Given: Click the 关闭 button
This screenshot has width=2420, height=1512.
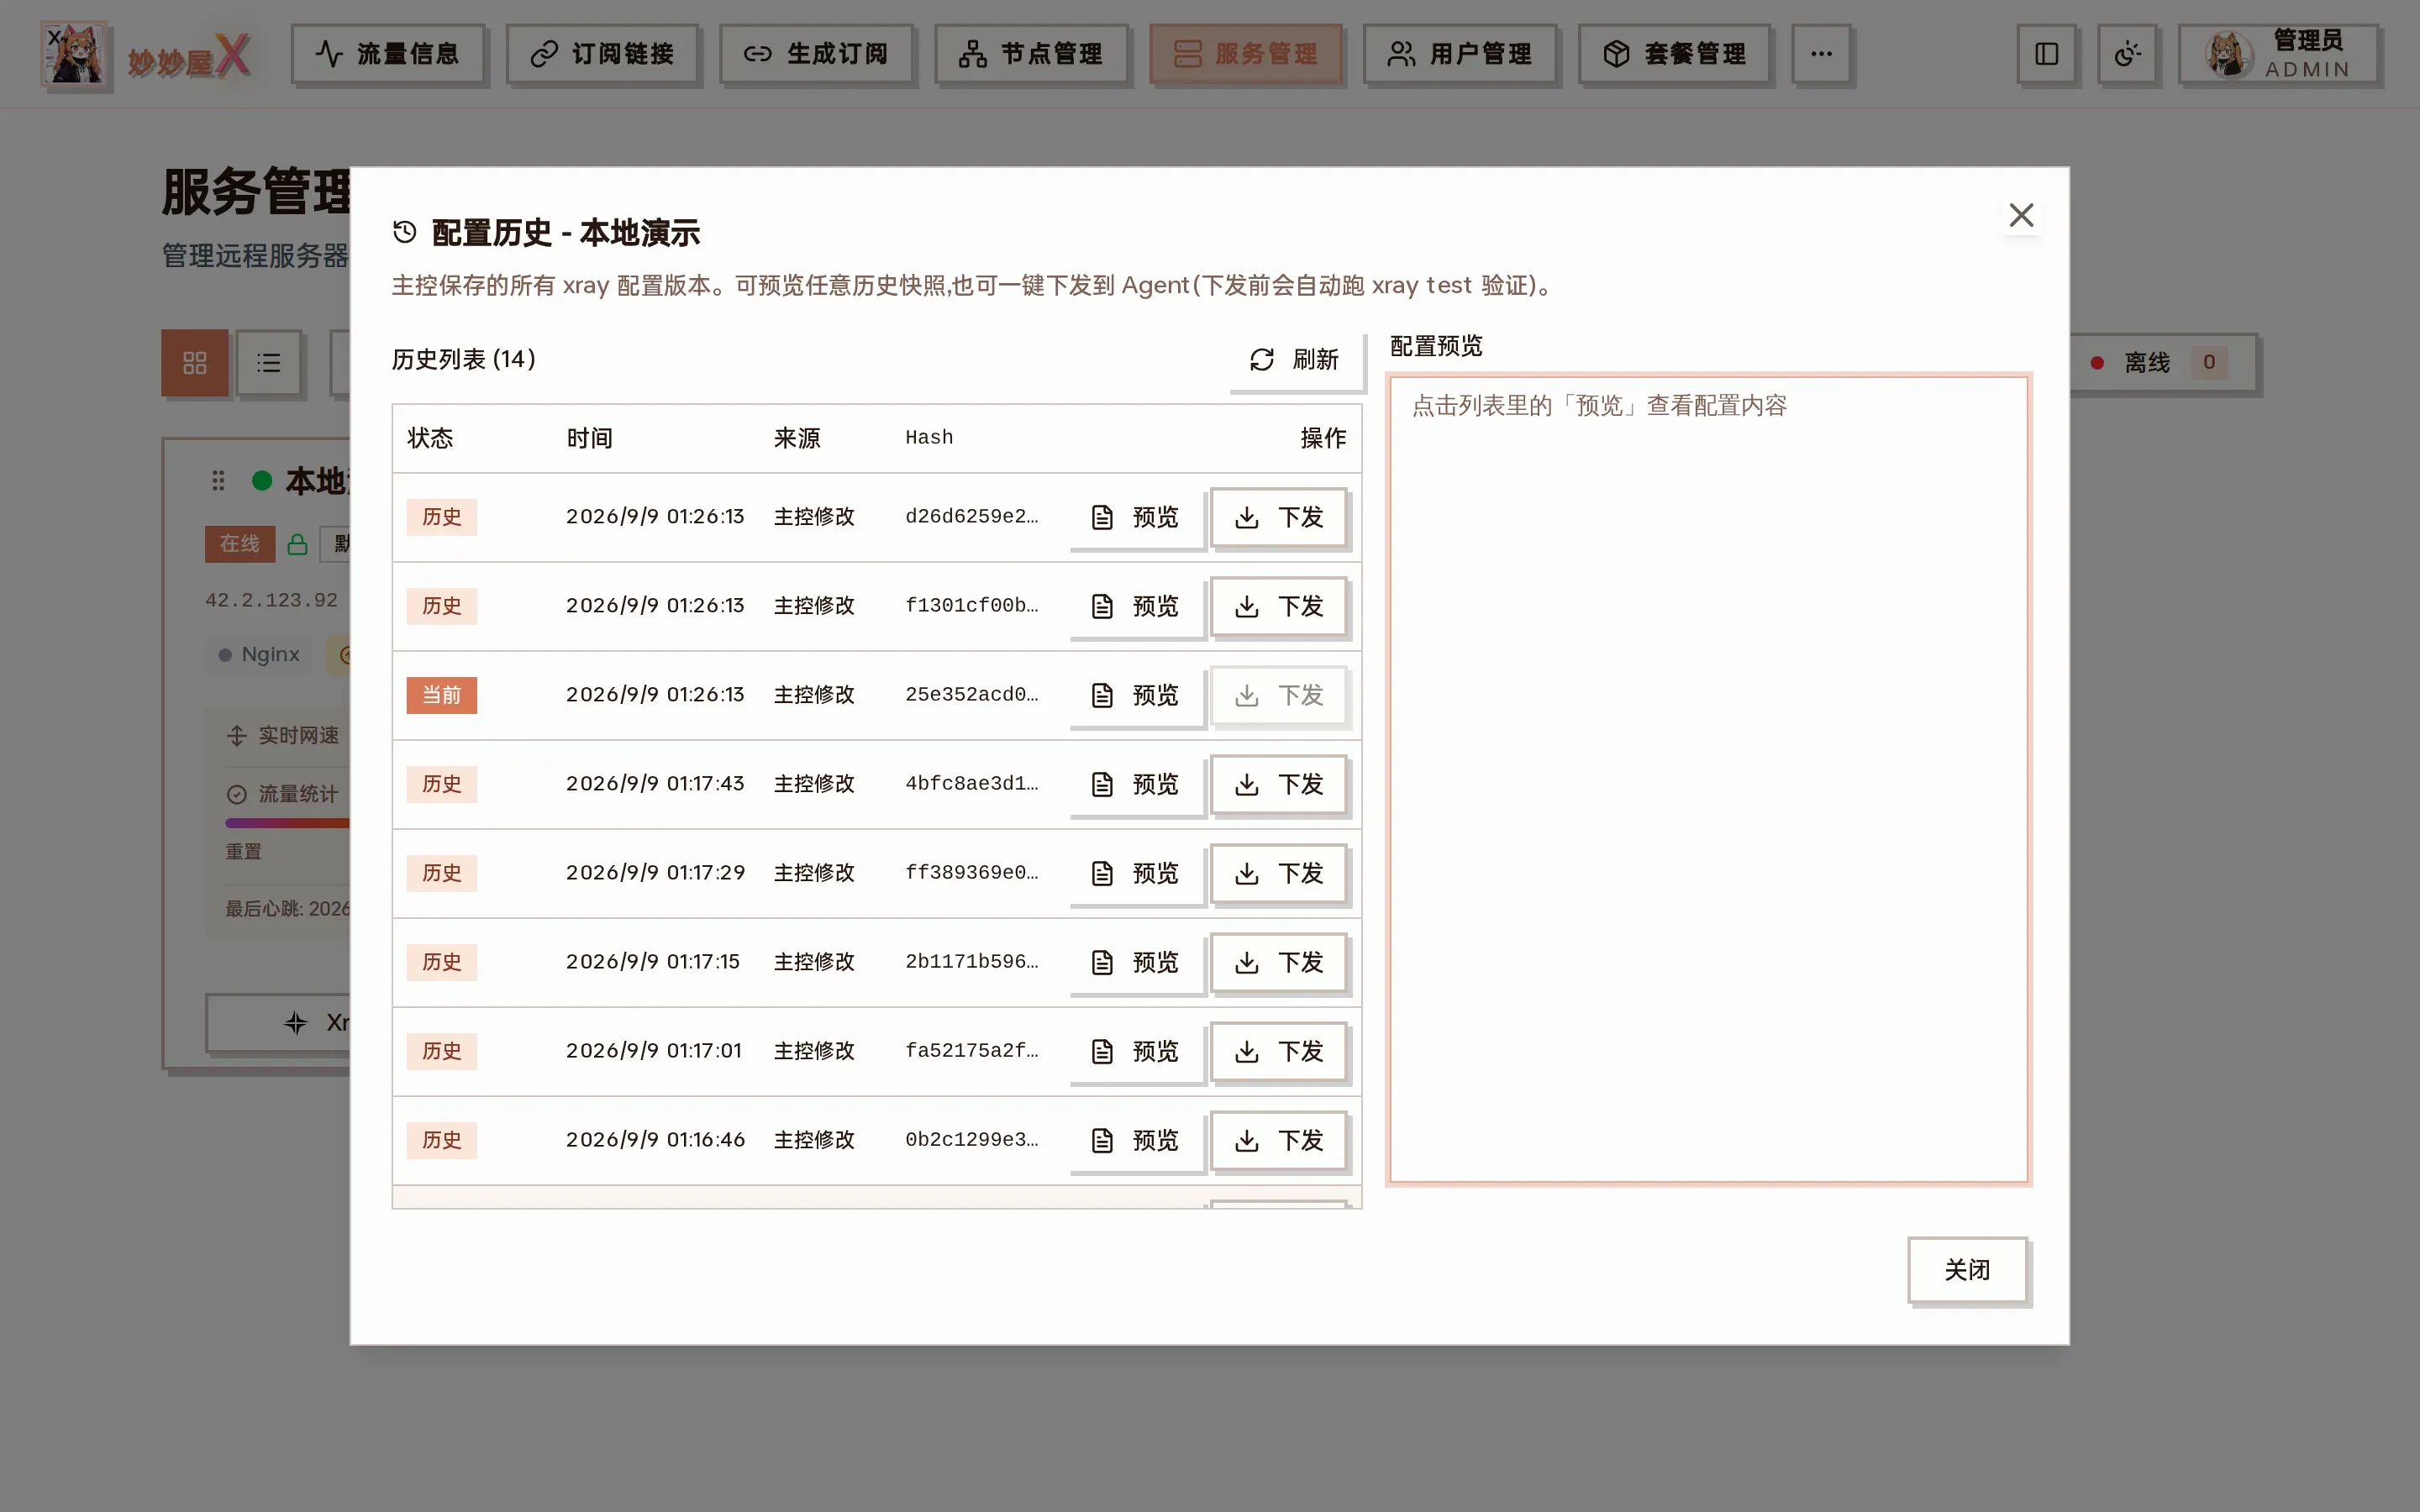Looking at the screenshot, I should [x=1967, y=1270].
